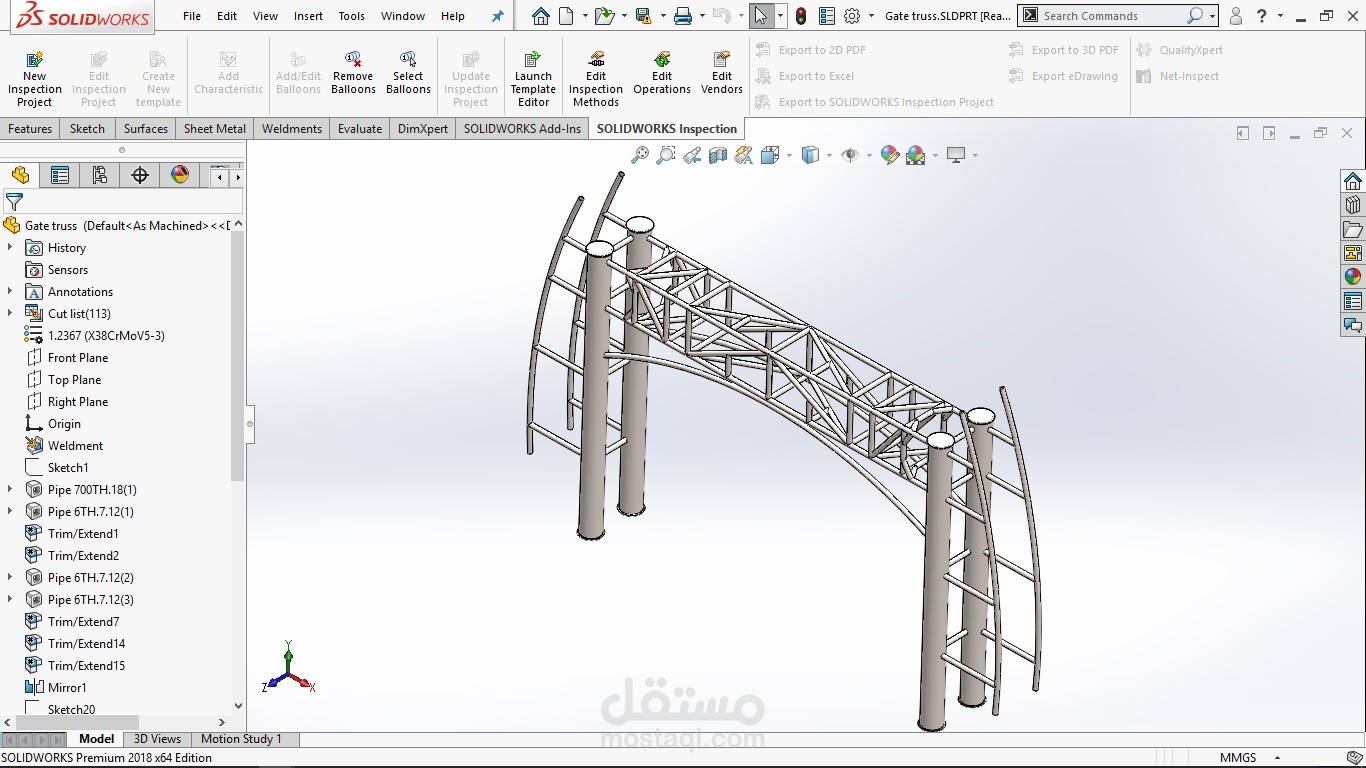
Task: Click Previous View icon
Action: point(692,155)
